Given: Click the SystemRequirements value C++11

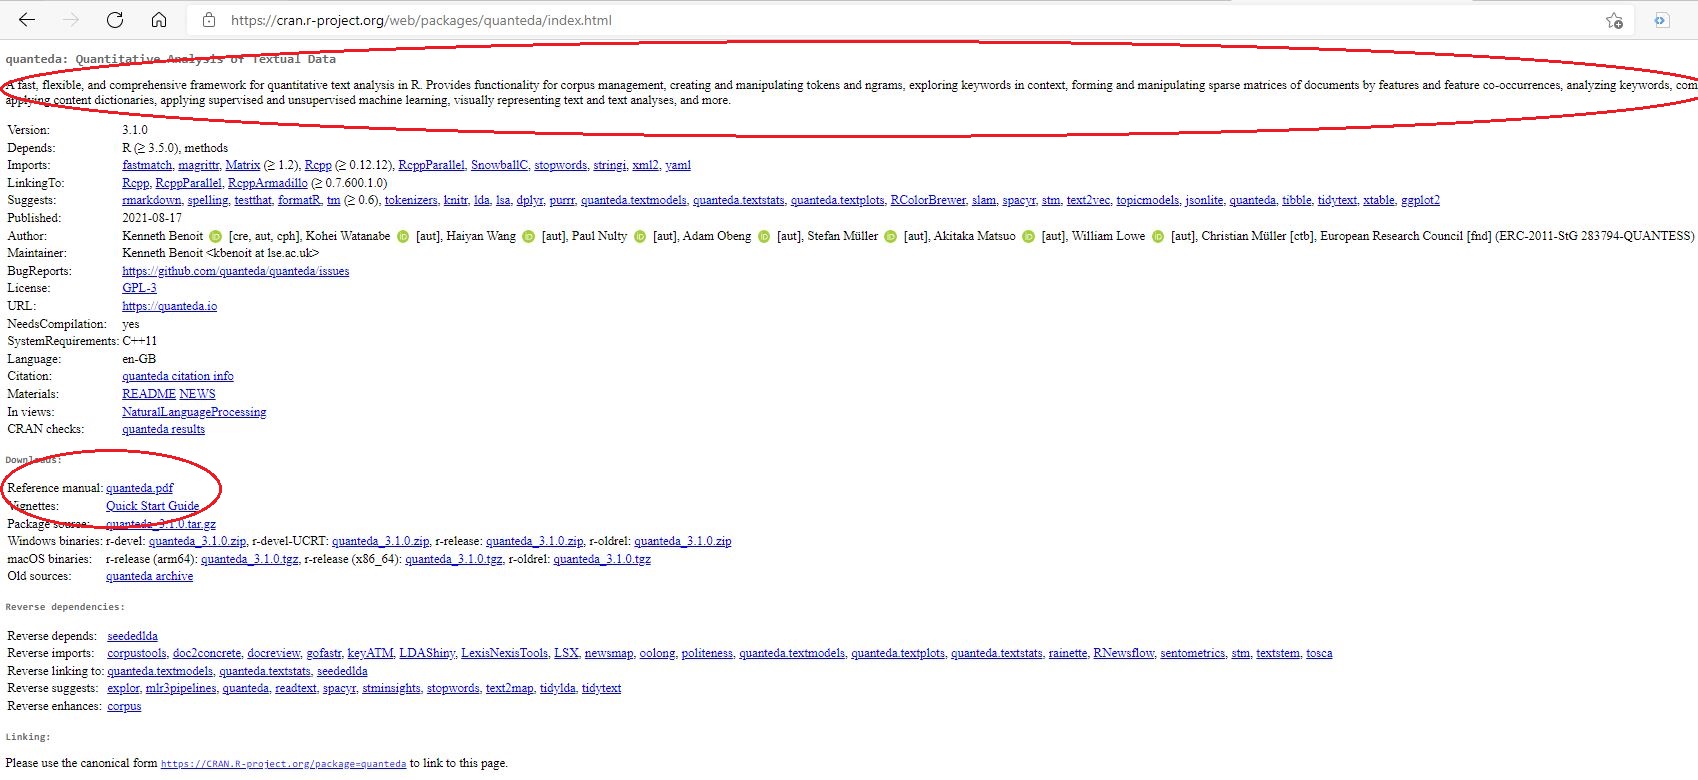Looking at the screenshot, I should (140, 341).
